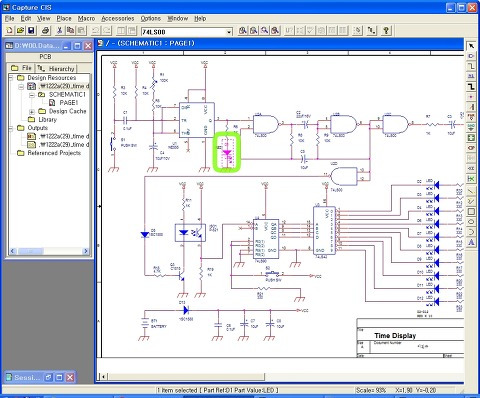Viewport: 480px width, 398px height.
Task: Click the project tree horizontal scrollbar
Action: [49, 251]
